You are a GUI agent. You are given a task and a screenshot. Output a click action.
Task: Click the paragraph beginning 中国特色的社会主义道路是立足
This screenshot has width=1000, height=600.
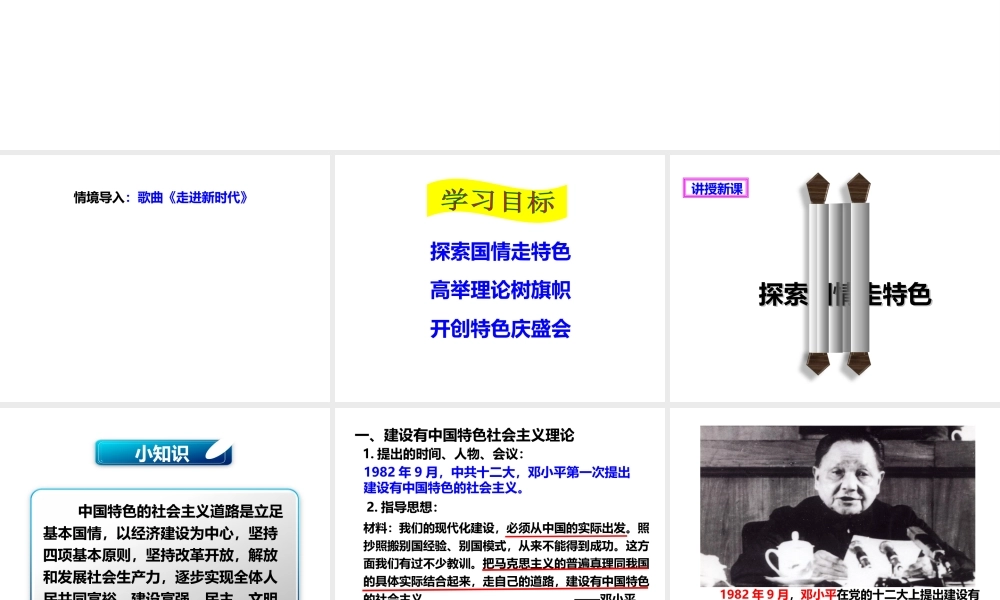(163, 553)
